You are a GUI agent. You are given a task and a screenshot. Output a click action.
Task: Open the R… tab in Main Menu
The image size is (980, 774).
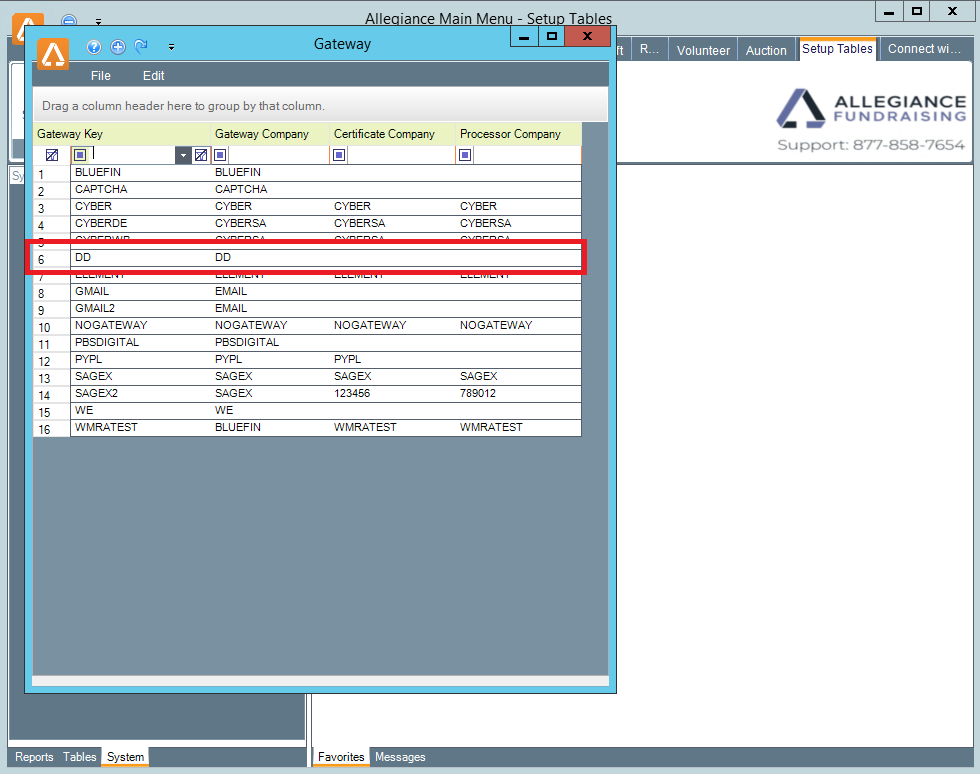(x=649, y=49)
